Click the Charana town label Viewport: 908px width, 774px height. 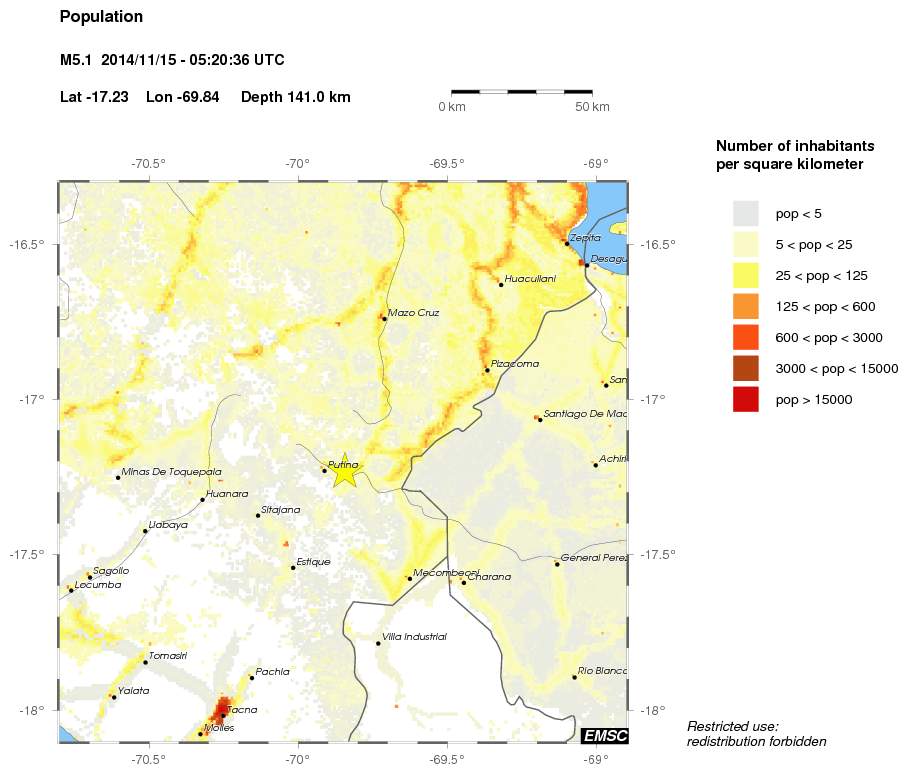click(x=490, y=577)
